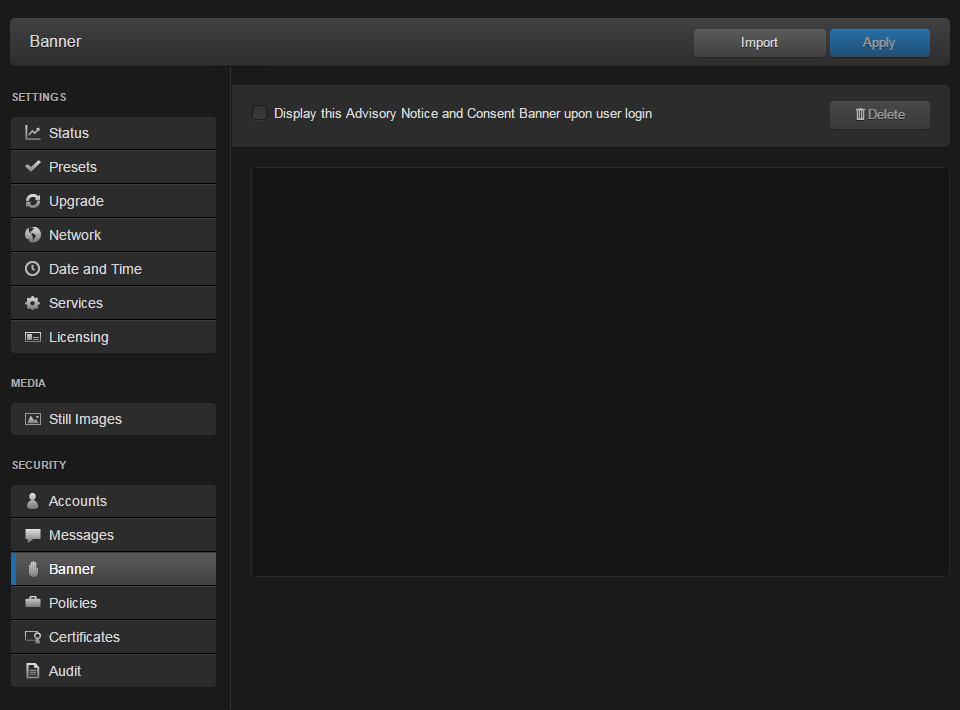Click the Licensing card icon

[33, 337]
